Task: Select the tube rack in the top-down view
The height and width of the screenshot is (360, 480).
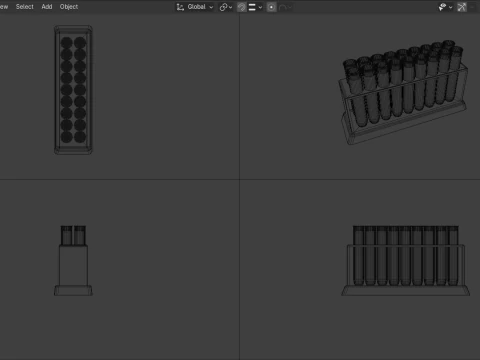Action: tap(73, 90)
